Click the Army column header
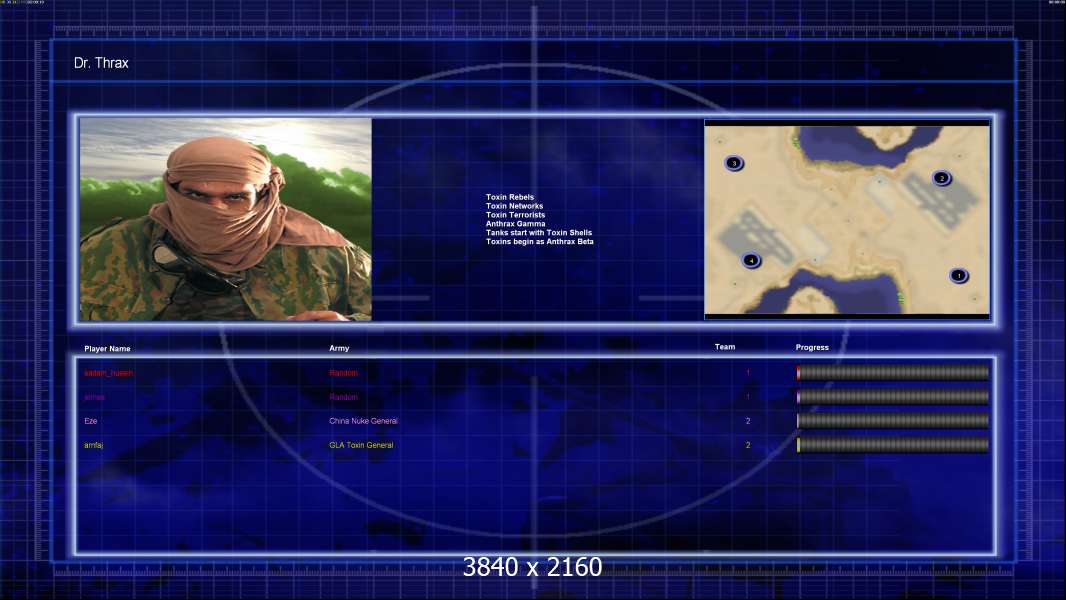Screen dimensions: 1066x600 [339, 348]
